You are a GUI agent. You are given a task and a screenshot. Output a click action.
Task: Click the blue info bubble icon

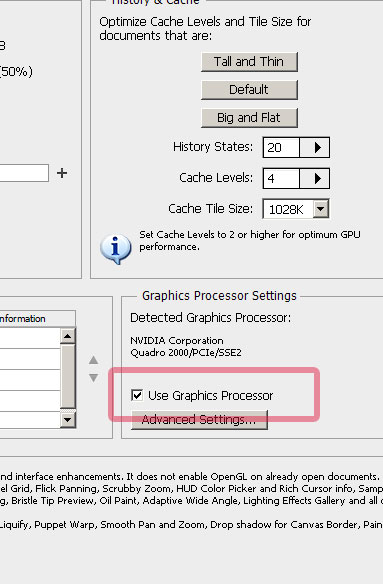115,249
